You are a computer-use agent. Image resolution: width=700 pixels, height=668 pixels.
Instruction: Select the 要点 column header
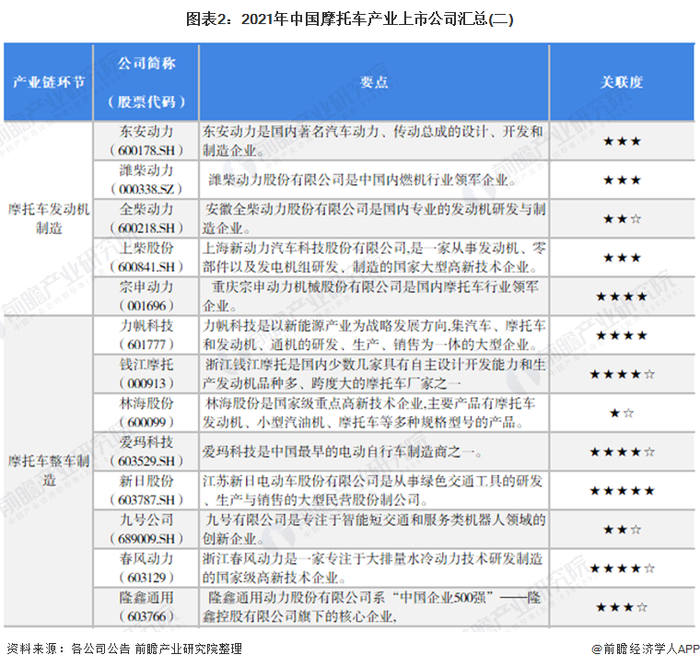pos(374,82)
